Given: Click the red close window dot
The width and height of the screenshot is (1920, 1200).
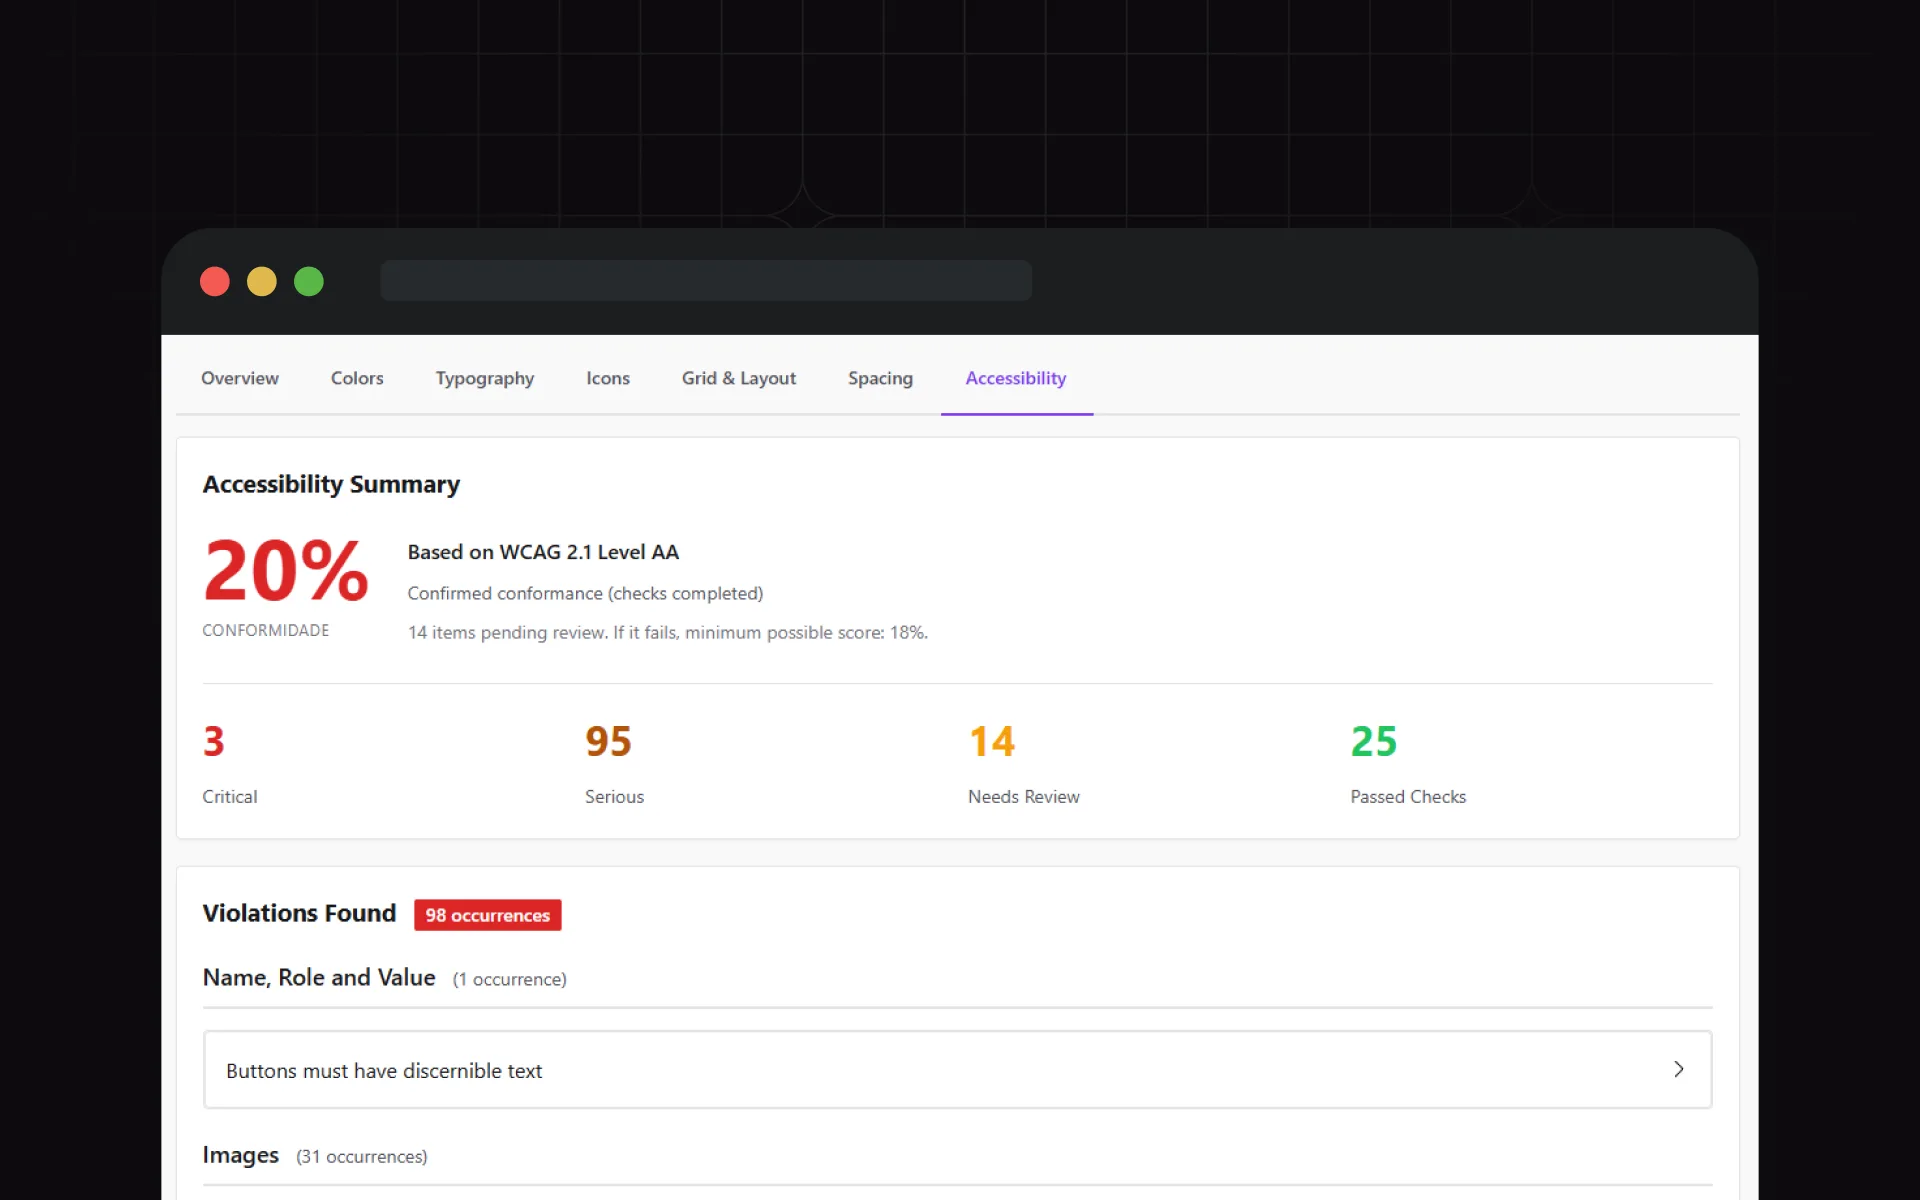Looking at the screenshot, I should pos(215,282).
